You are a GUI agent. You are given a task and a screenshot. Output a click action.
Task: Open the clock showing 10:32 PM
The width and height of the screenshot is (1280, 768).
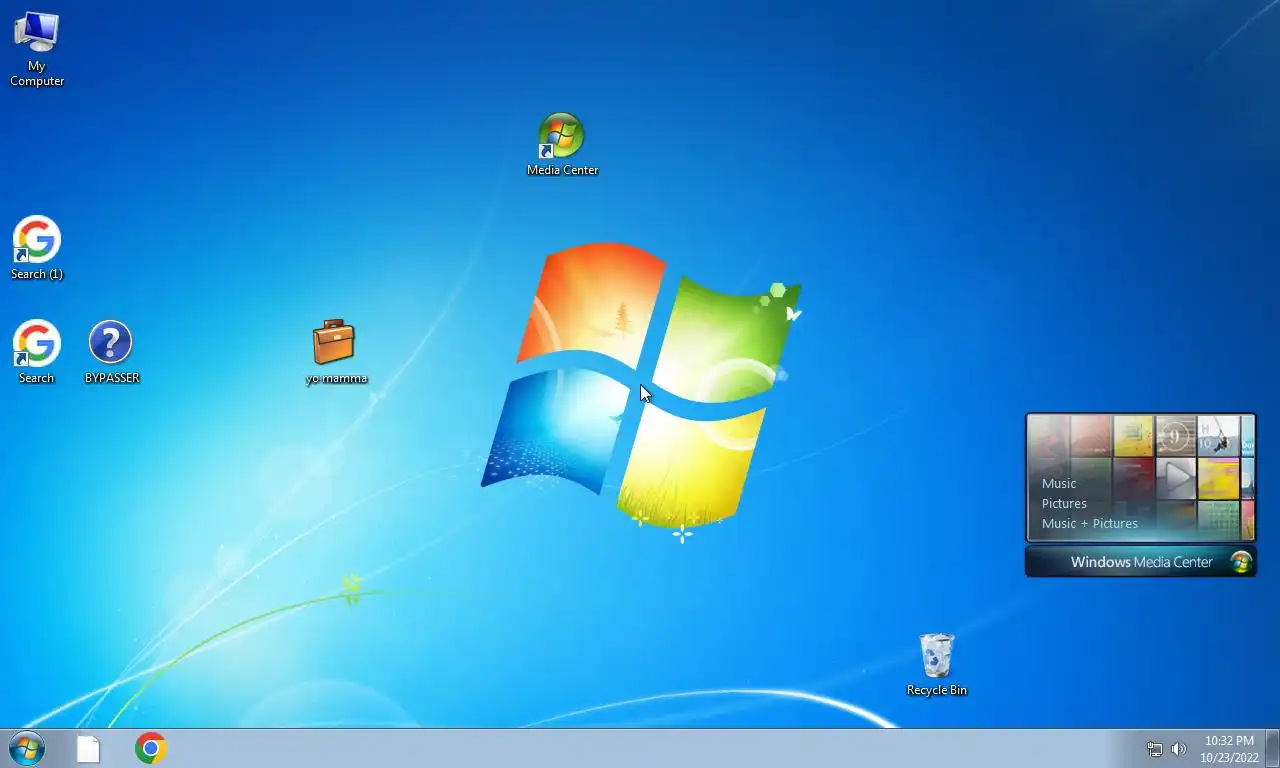click(1229, 749)
